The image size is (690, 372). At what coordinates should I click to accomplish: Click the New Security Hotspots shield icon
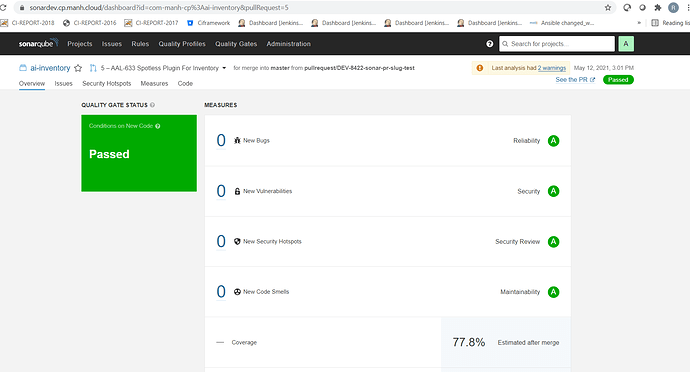tap(237, 241)
